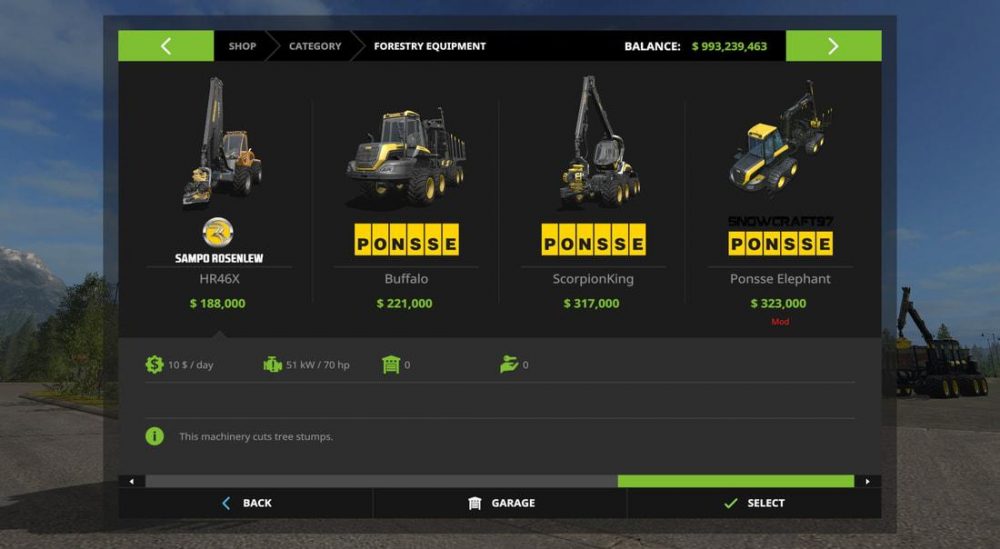Select the Ponsse Elephant mod thumbnail

pyautogui.click(x=781, y=136)
